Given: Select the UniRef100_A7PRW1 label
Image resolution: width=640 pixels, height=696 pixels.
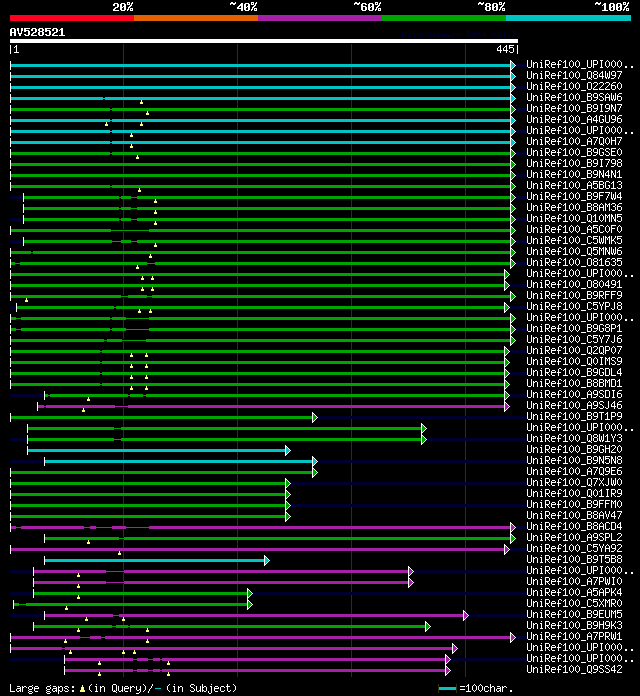Looking at the screenshot, I should coord(574,636).
